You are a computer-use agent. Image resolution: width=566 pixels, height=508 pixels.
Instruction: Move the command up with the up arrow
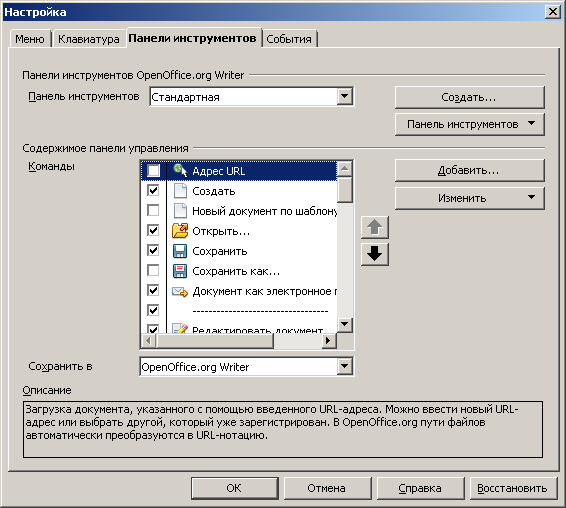[375, 227]
